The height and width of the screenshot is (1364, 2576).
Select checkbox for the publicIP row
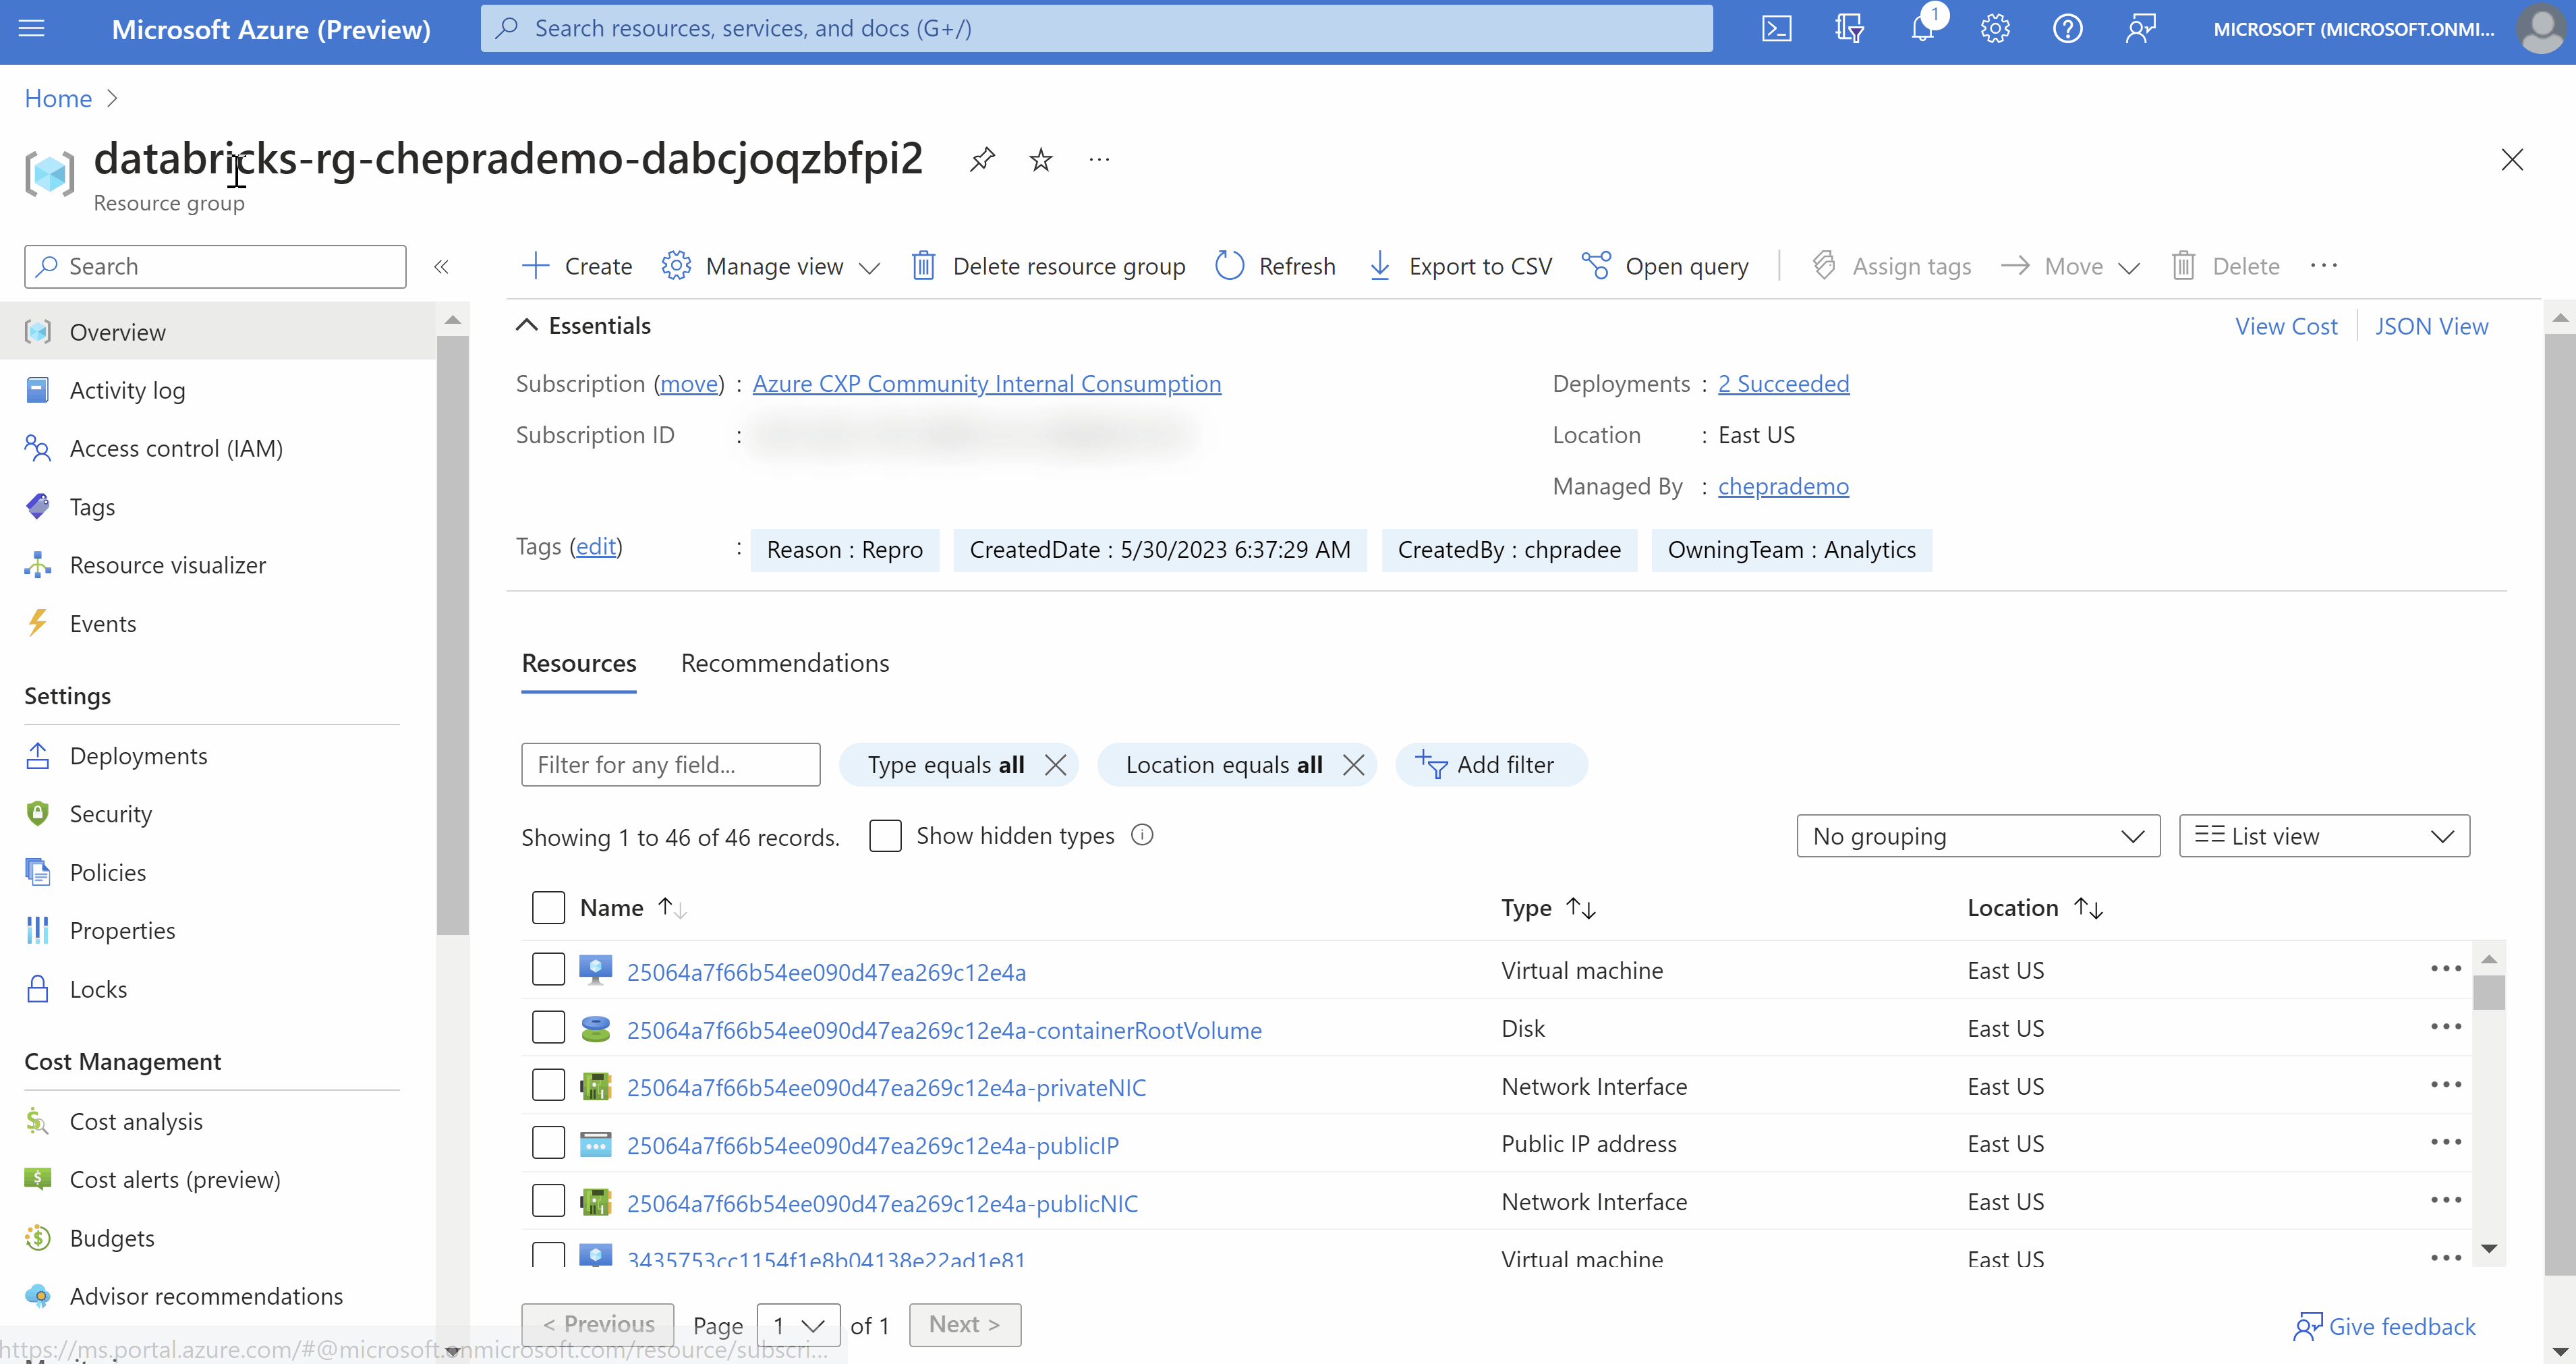coord(548,1143)
